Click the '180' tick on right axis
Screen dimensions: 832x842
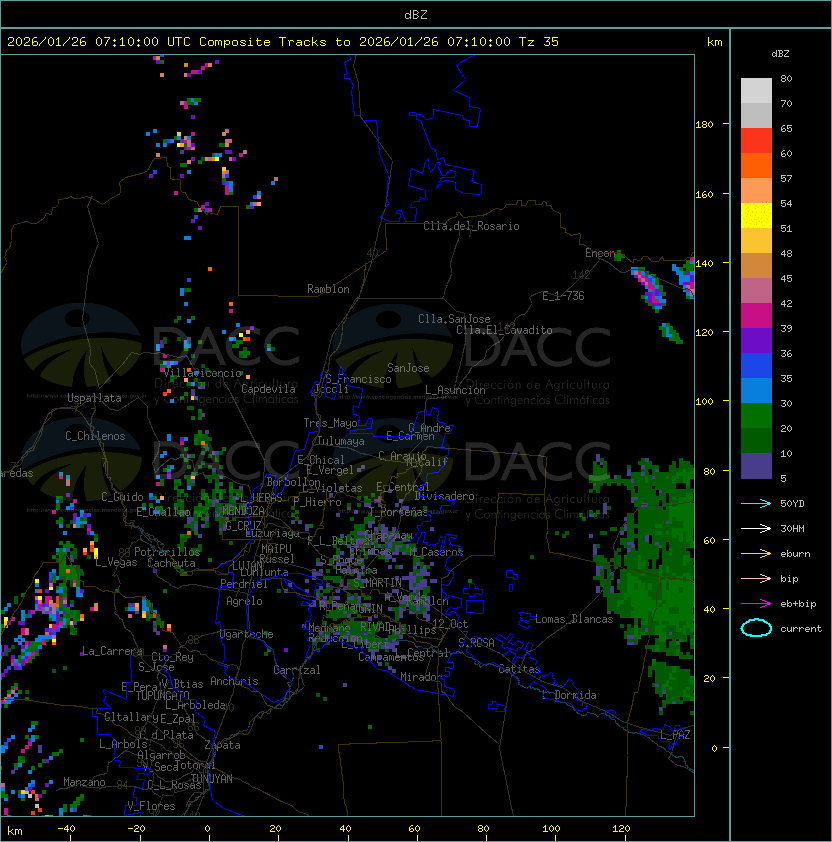704,125
